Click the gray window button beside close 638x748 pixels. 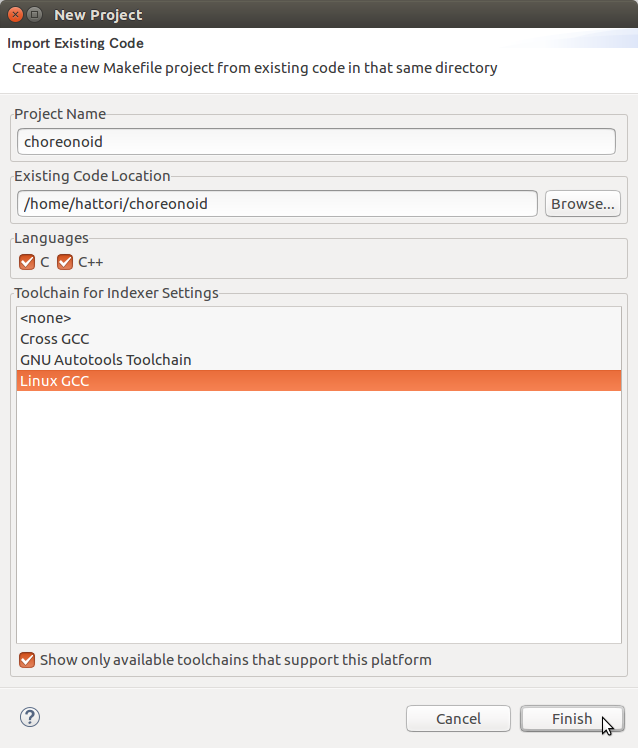(36, 15)
